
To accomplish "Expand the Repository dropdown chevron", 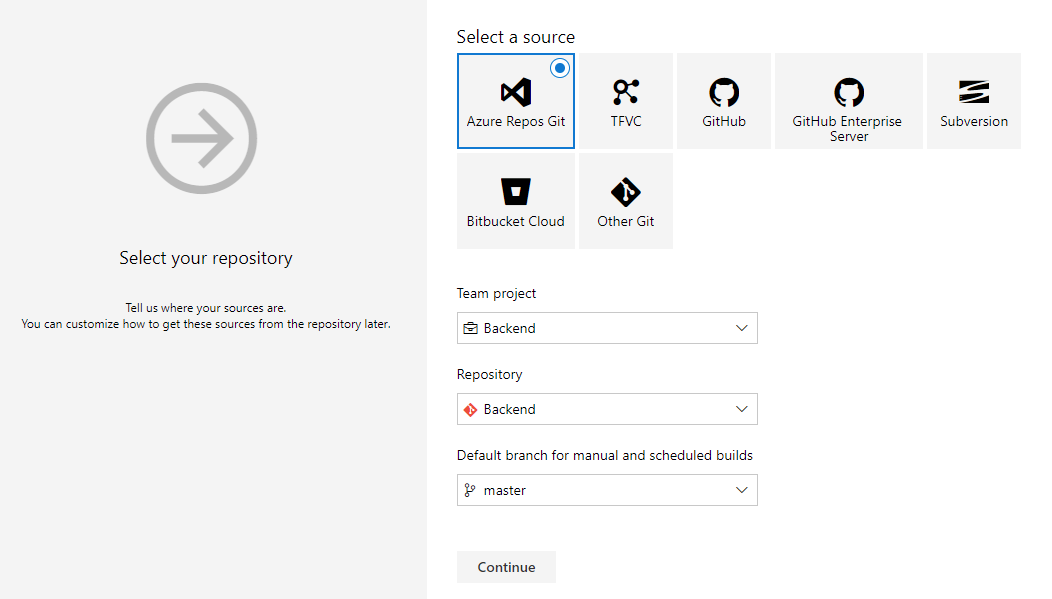I will pos(741,409).
